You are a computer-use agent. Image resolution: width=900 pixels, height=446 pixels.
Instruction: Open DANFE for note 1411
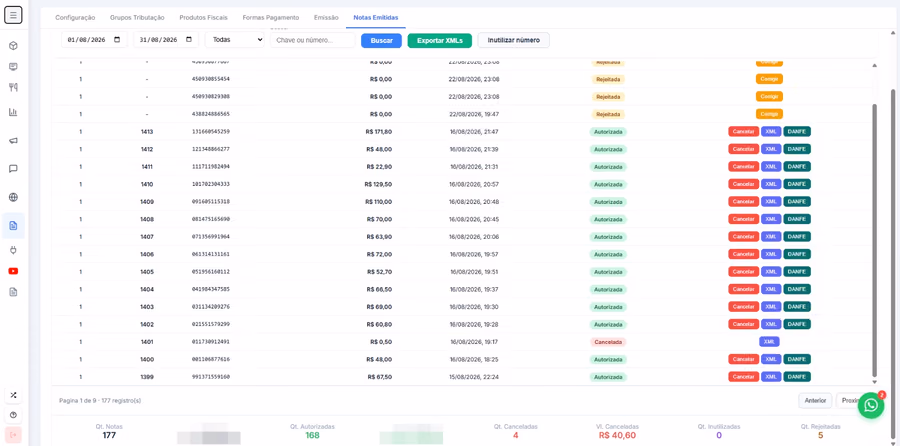tap(797, 166)
